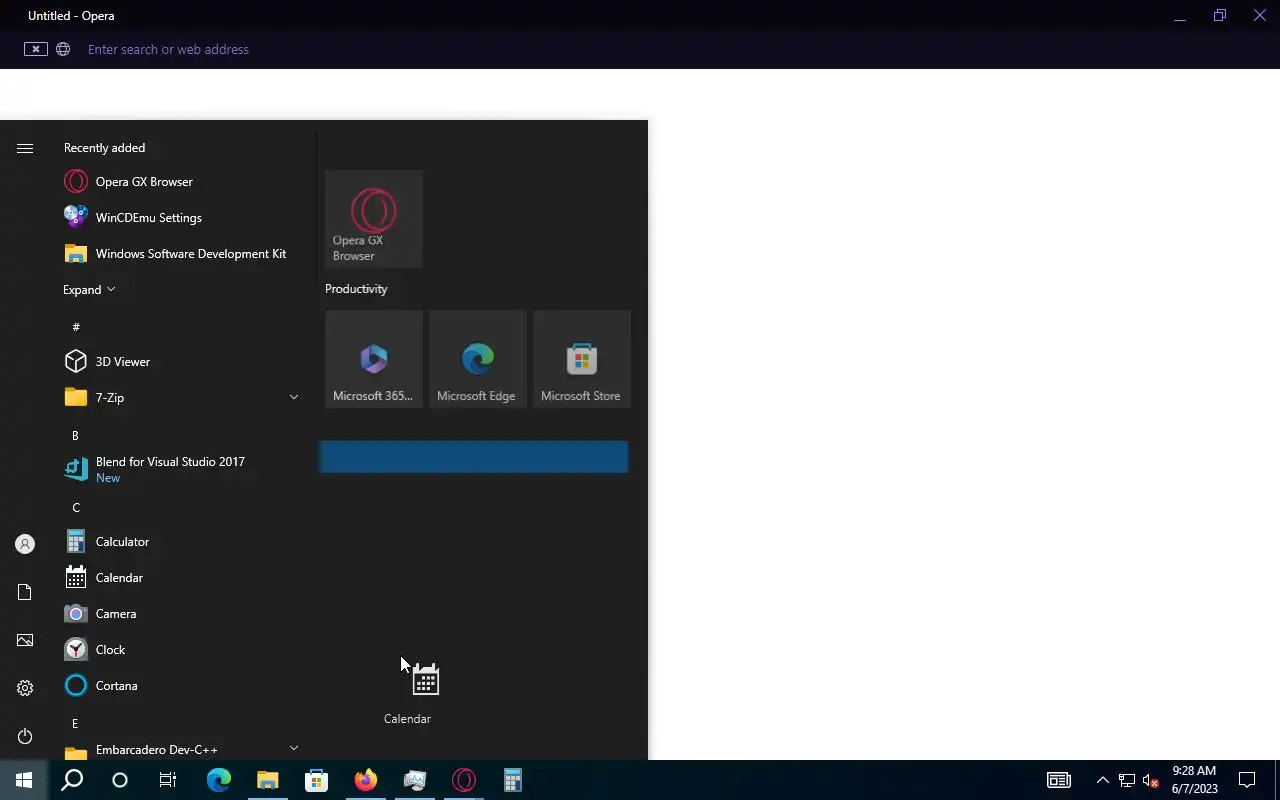
Task: Open File Explorer from the taskbar
Action: [x=267, y=780]
